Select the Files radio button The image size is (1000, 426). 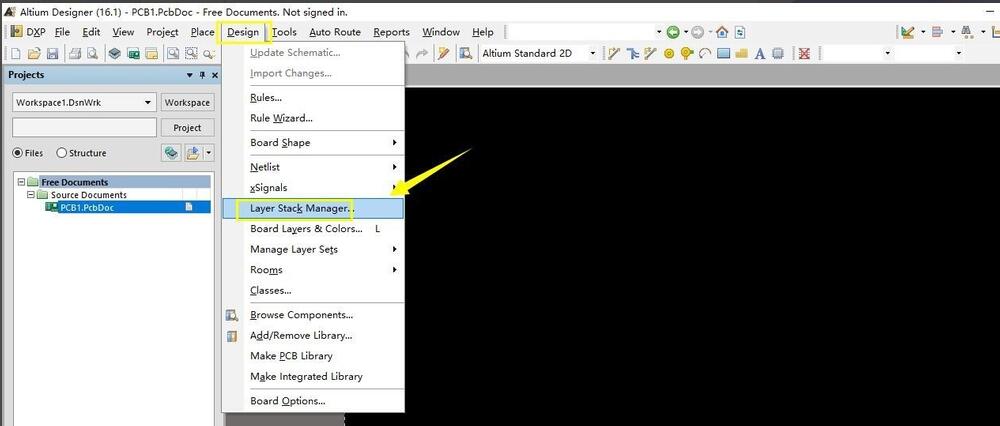click(18, 153)
